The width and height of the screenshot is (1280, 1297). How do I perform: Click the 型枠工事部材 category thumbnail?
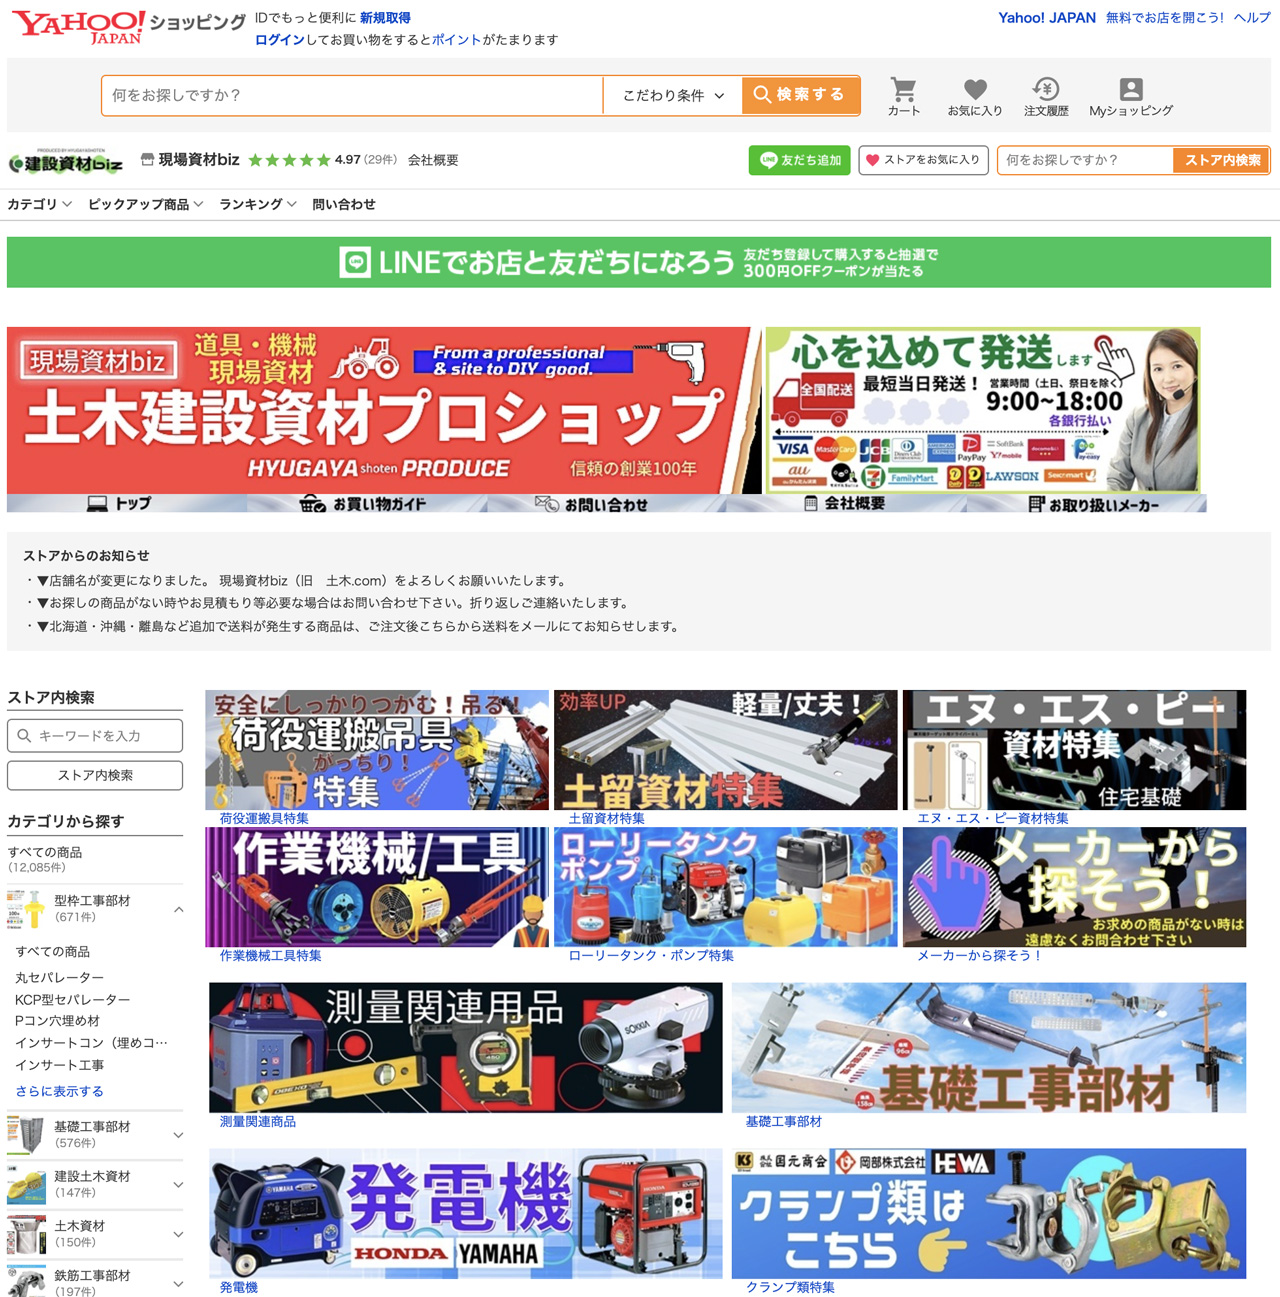(x=26, y=908)
